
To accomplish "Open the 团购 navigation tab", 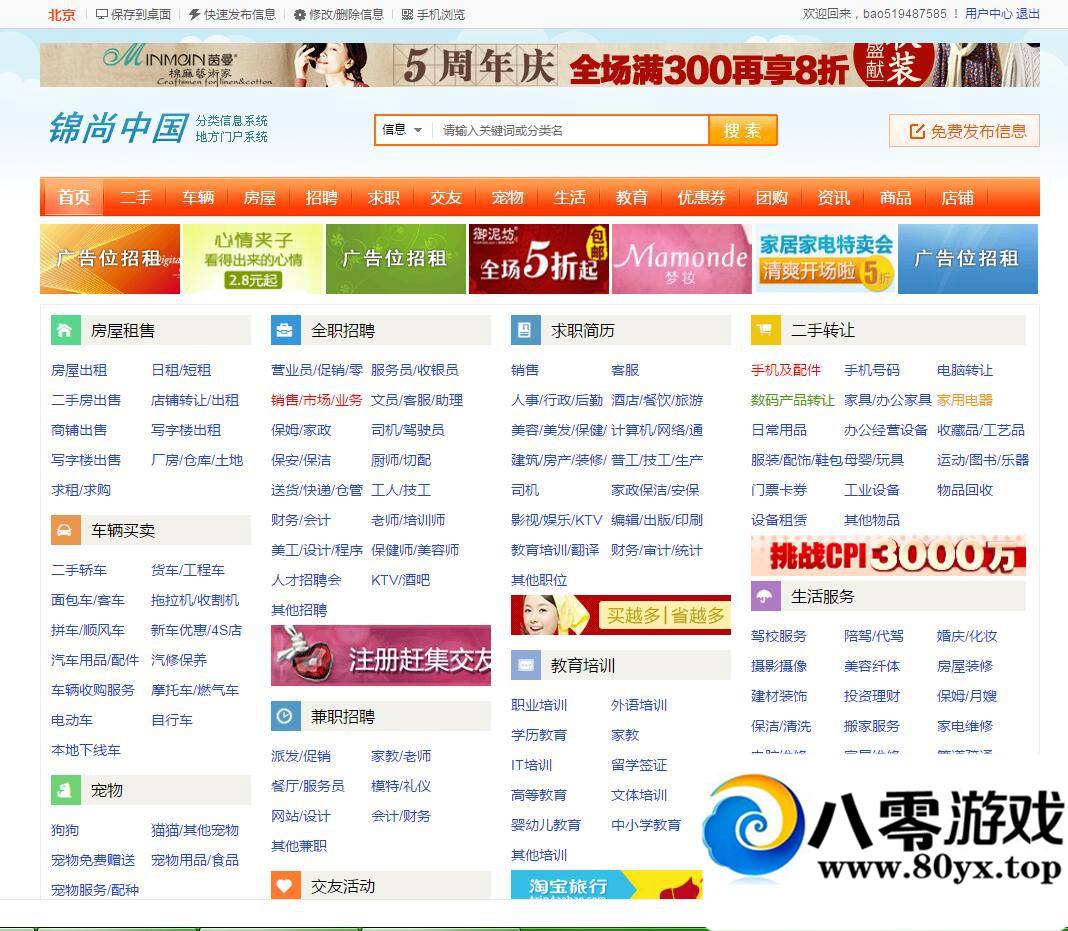I will 771,198.
